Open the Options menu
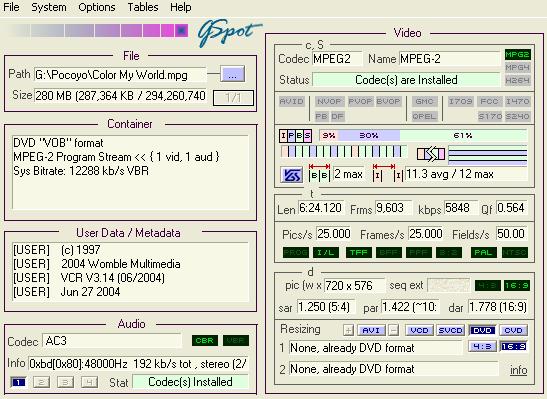The width and height of the screenshot is (547, 399). tap(97, 7)
